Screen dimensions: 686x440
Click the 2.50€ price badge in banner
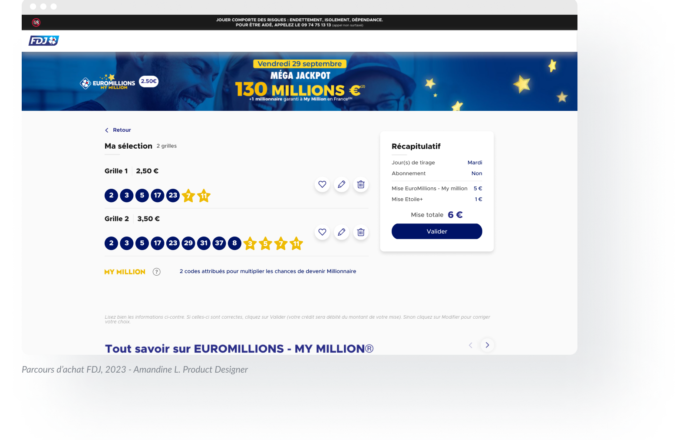tap(149, 81)
